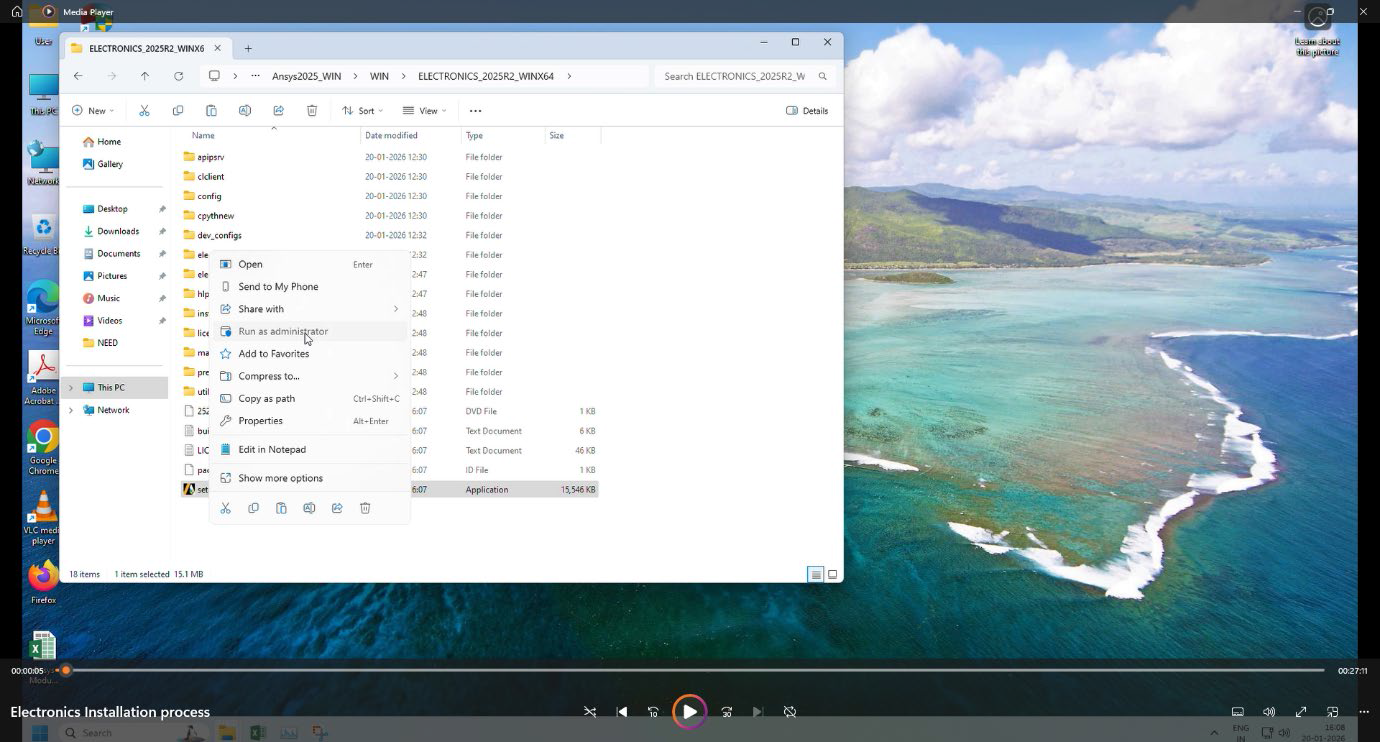Screen dimensions: 1380x742
Task: Choose Run as administrator from context menu
Action: pyautogui.click(x=283, y=332)
